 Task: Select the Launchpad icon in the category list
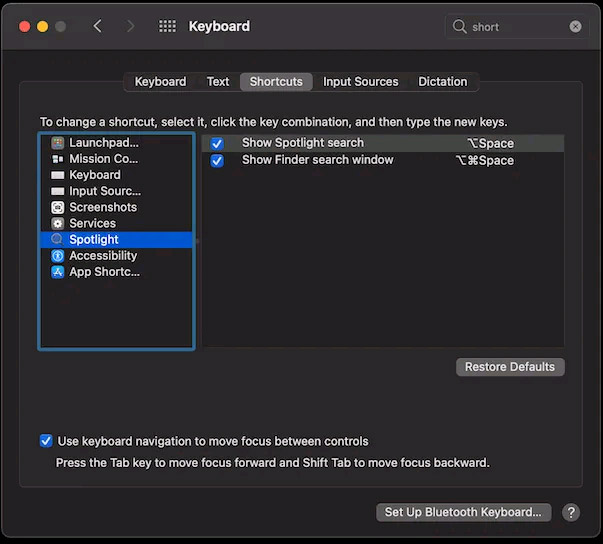[x=58, y=143]
